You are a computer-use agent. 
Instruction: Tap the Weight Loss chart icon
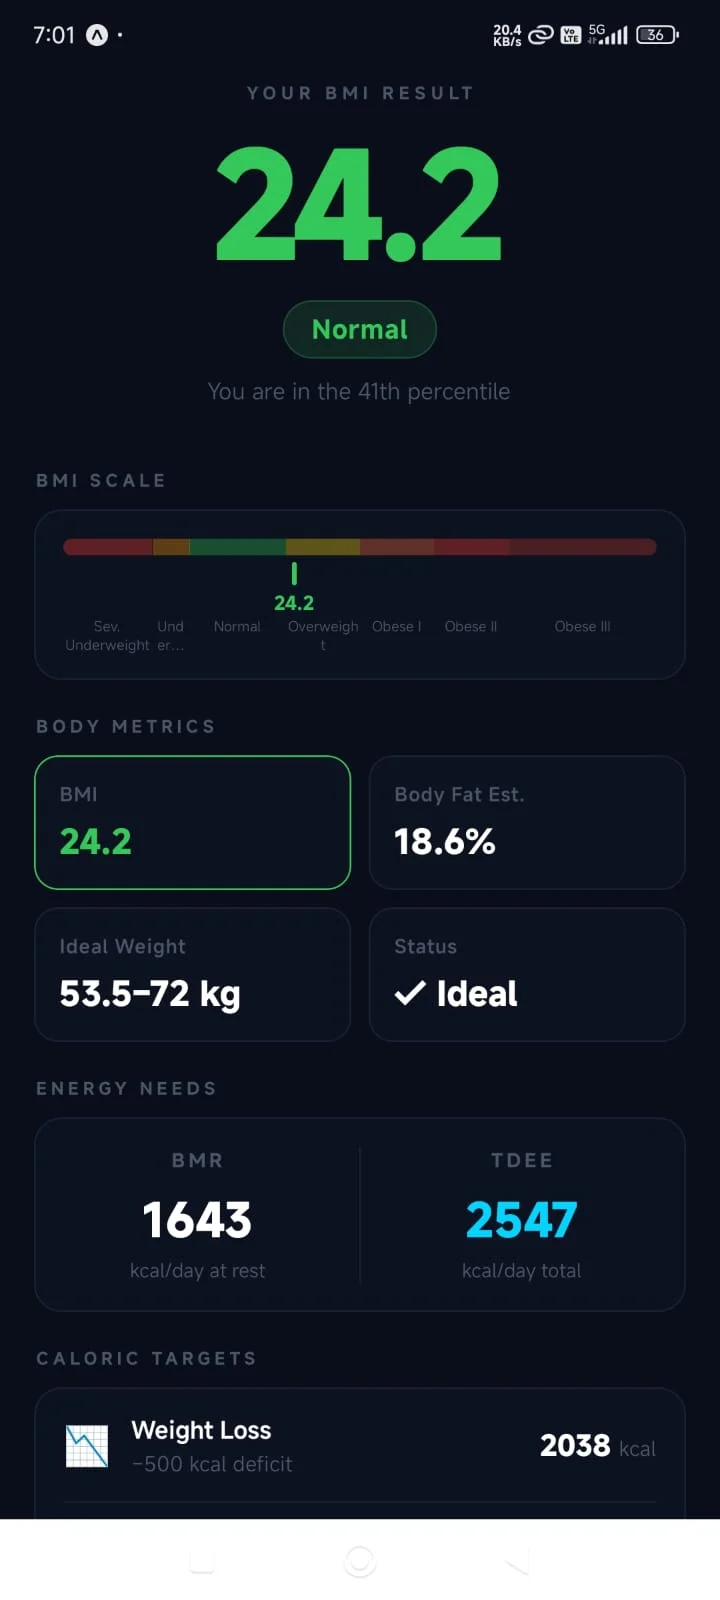pos(87,1446)
